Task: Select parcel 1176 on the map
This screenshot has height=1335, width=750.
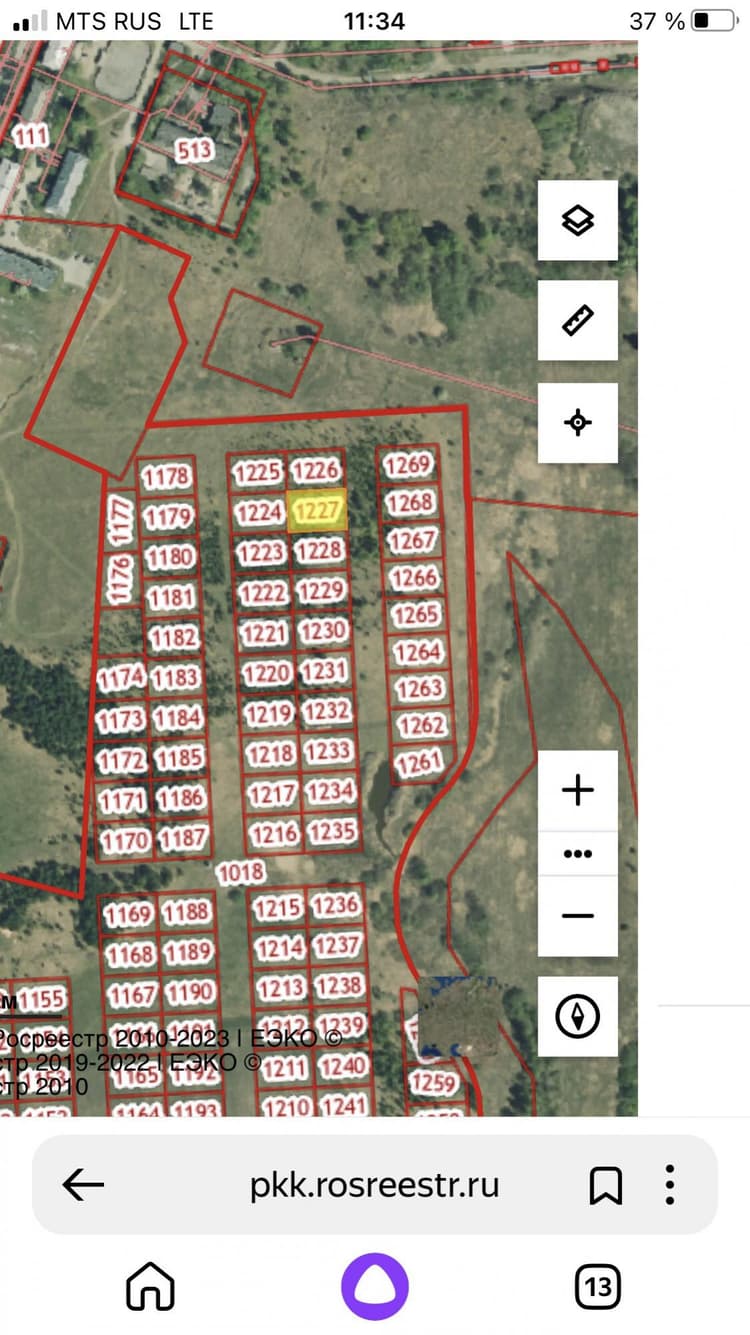Action: pos(118,580)
